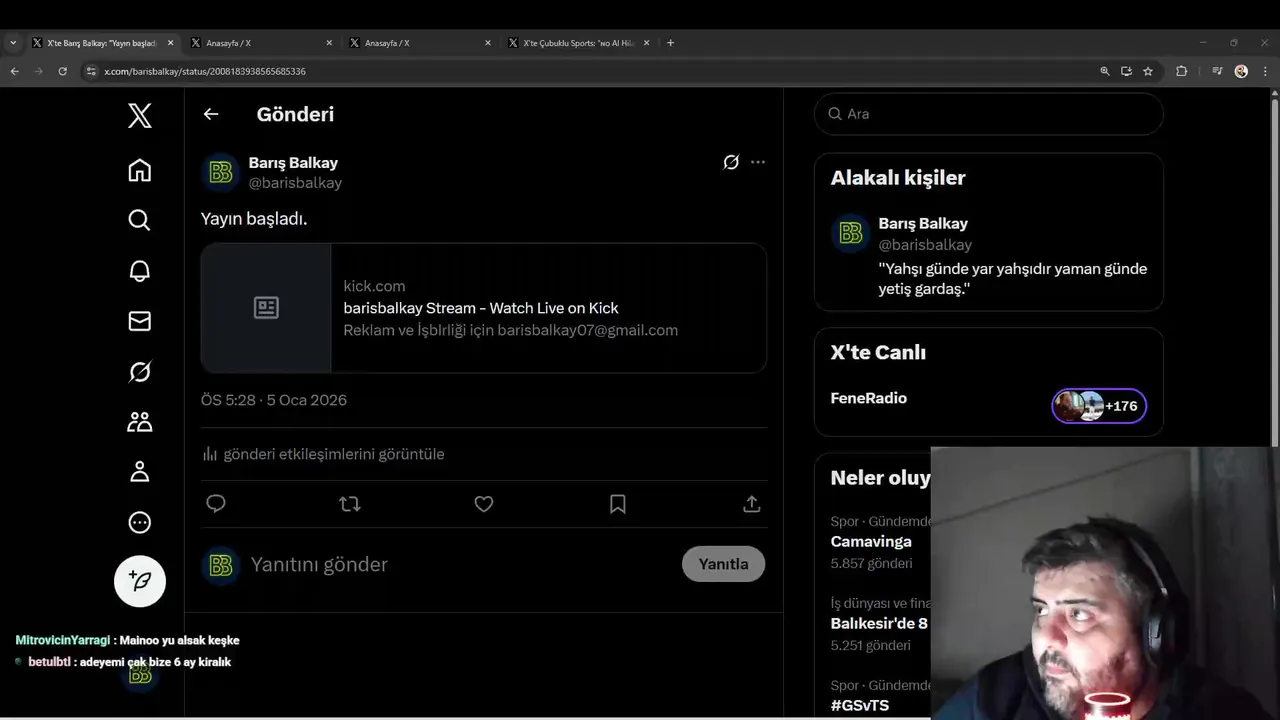
Task: View gönderi etkileşimlerini görüntüle
Action: coord(323,454)
